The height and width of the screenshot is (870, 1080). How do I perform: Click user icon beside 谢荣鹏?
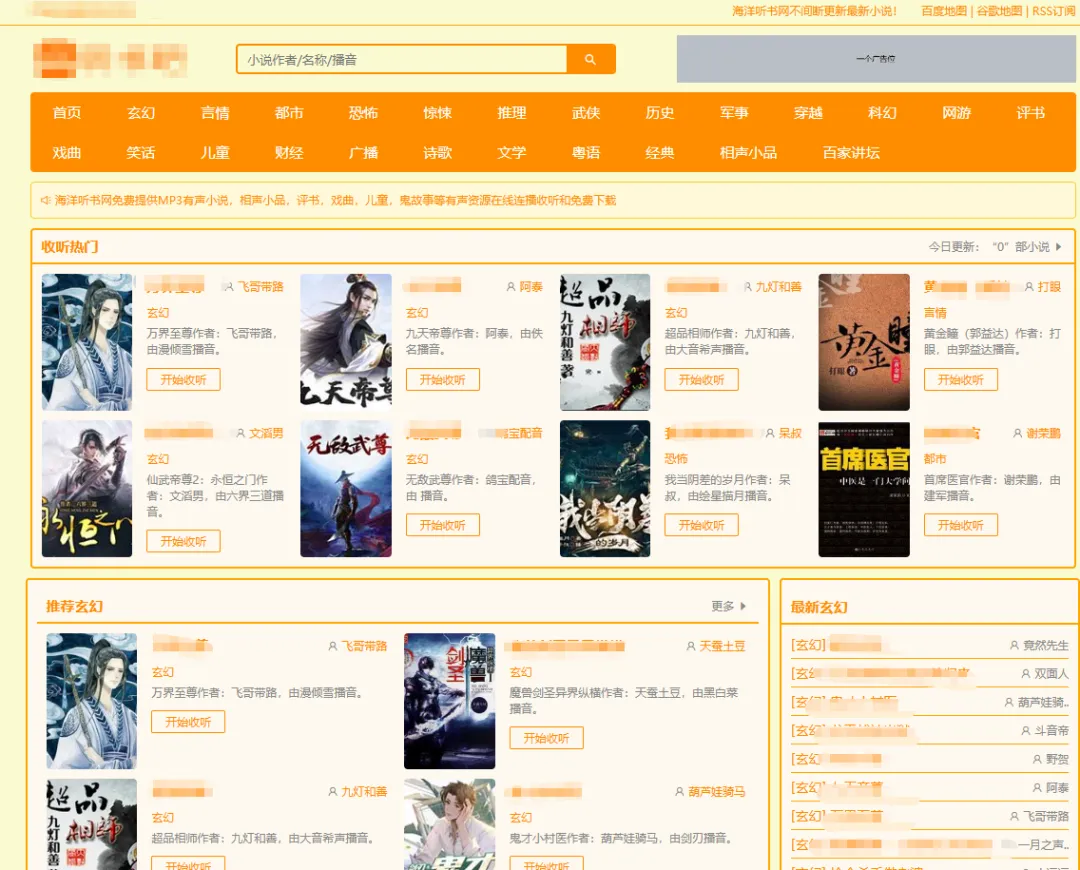point(1017,433)
